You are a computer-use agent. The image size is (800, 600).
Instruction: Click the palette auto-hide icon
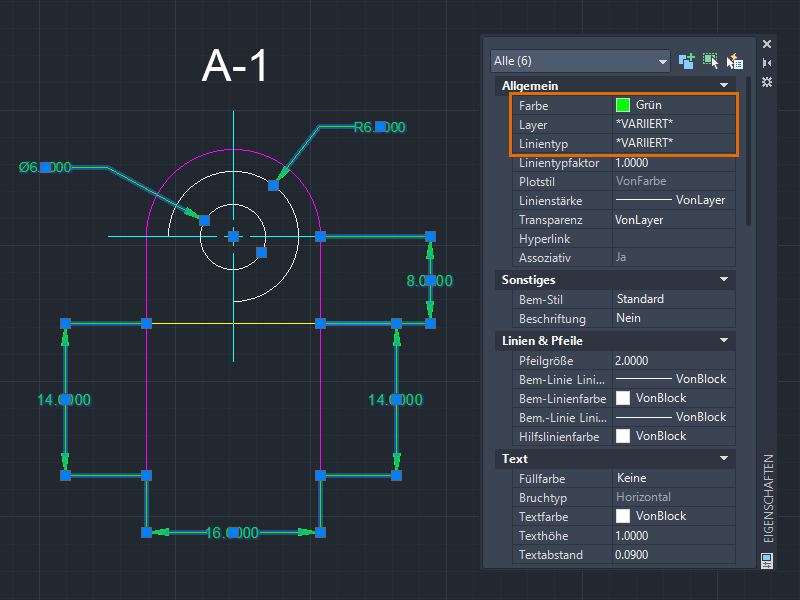point(767,62)
